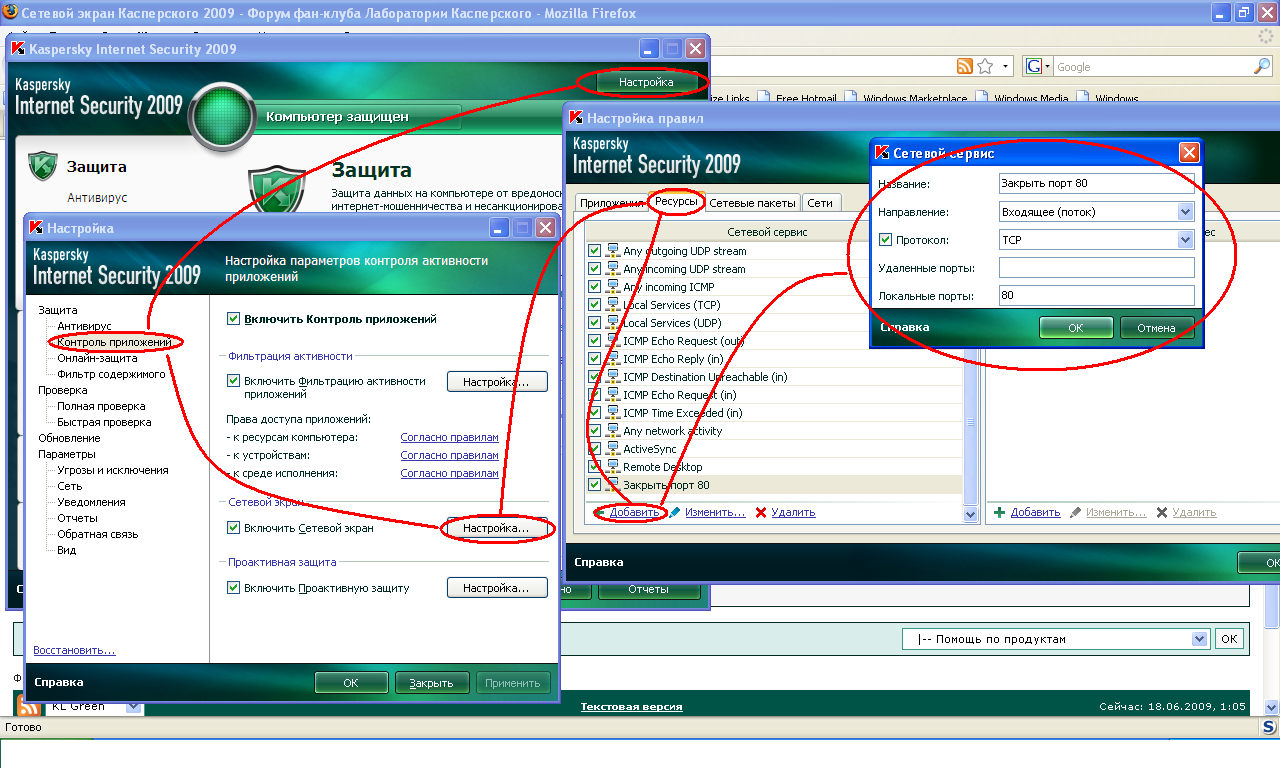
Task: Select Антивирус in settings tree
Action: (x=85, y=326)
